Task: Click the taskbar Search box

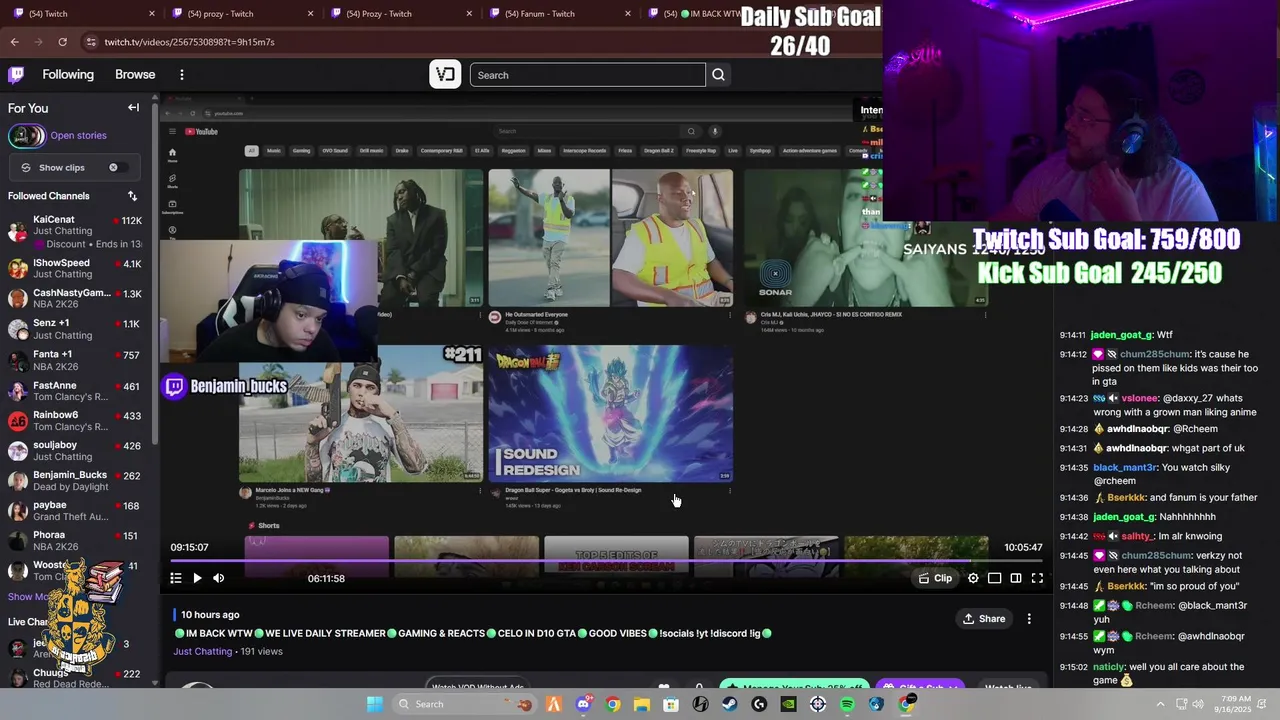Action: tap(466, 704)
